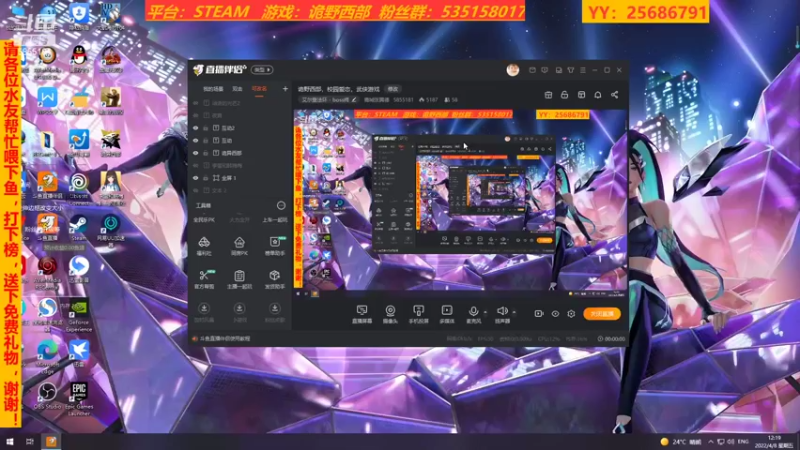
Task: Toggle visibility of the fifth source row
Action: 195,153
